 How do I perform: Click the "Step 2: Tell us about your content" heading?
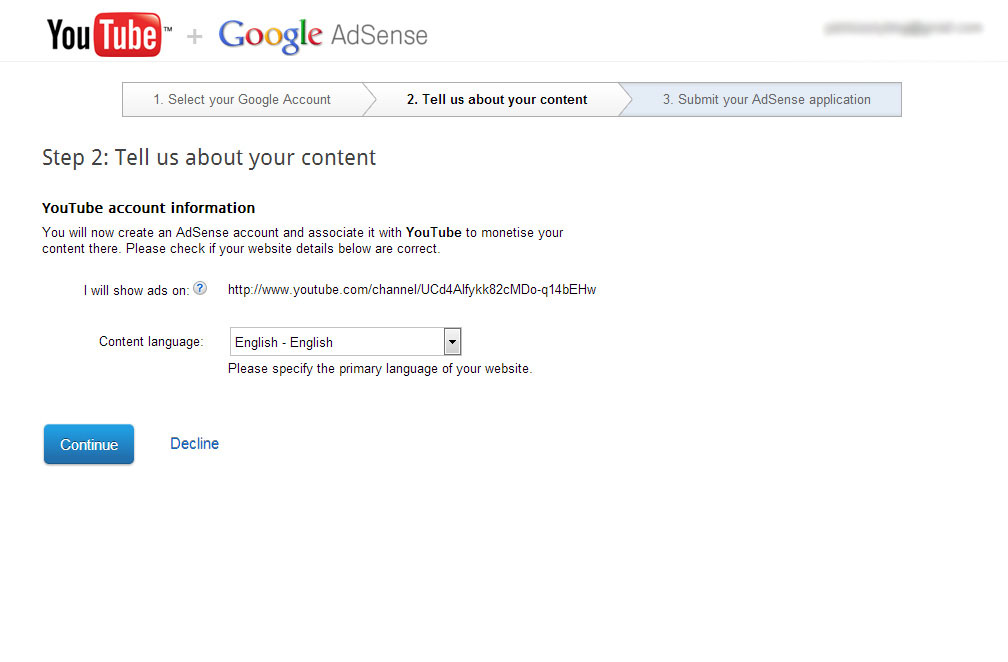209,158
